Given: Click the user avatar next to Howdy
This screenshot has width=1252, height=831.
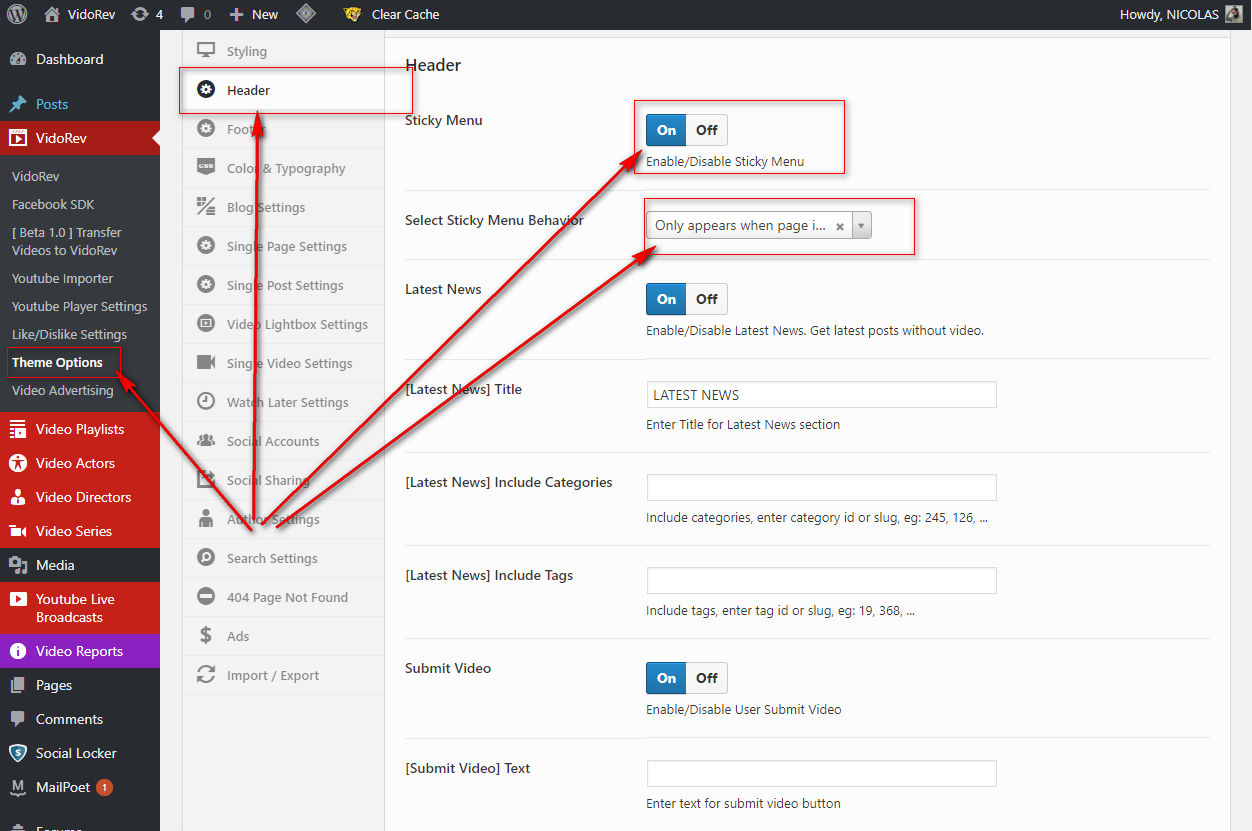Looking at the screenshot, I should click(x=1234, y=14).
